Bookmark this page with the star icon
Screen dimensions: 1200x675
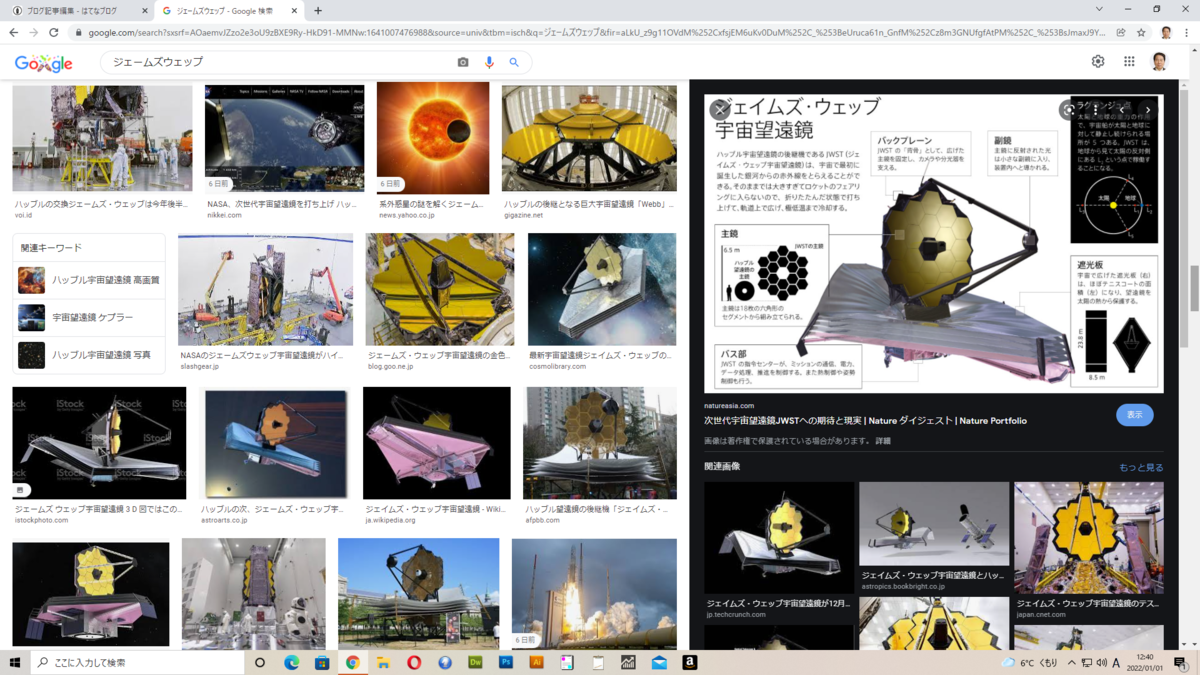coord(1139,33)
